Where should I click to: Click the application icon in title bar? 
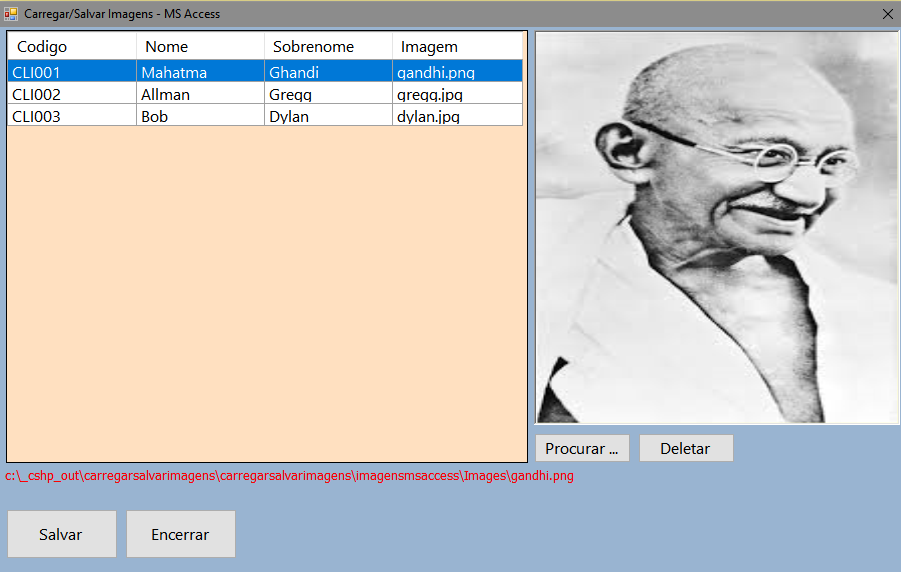pyautogui.click(x=10, y=13)
